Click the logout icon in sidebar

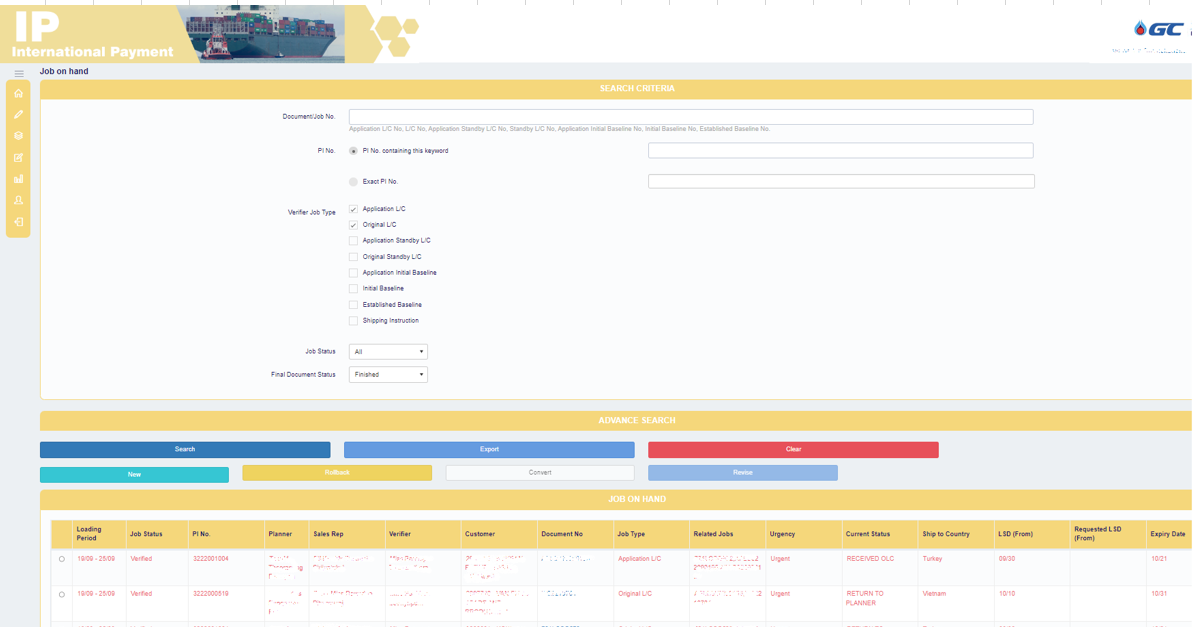(x=18, y=222)
